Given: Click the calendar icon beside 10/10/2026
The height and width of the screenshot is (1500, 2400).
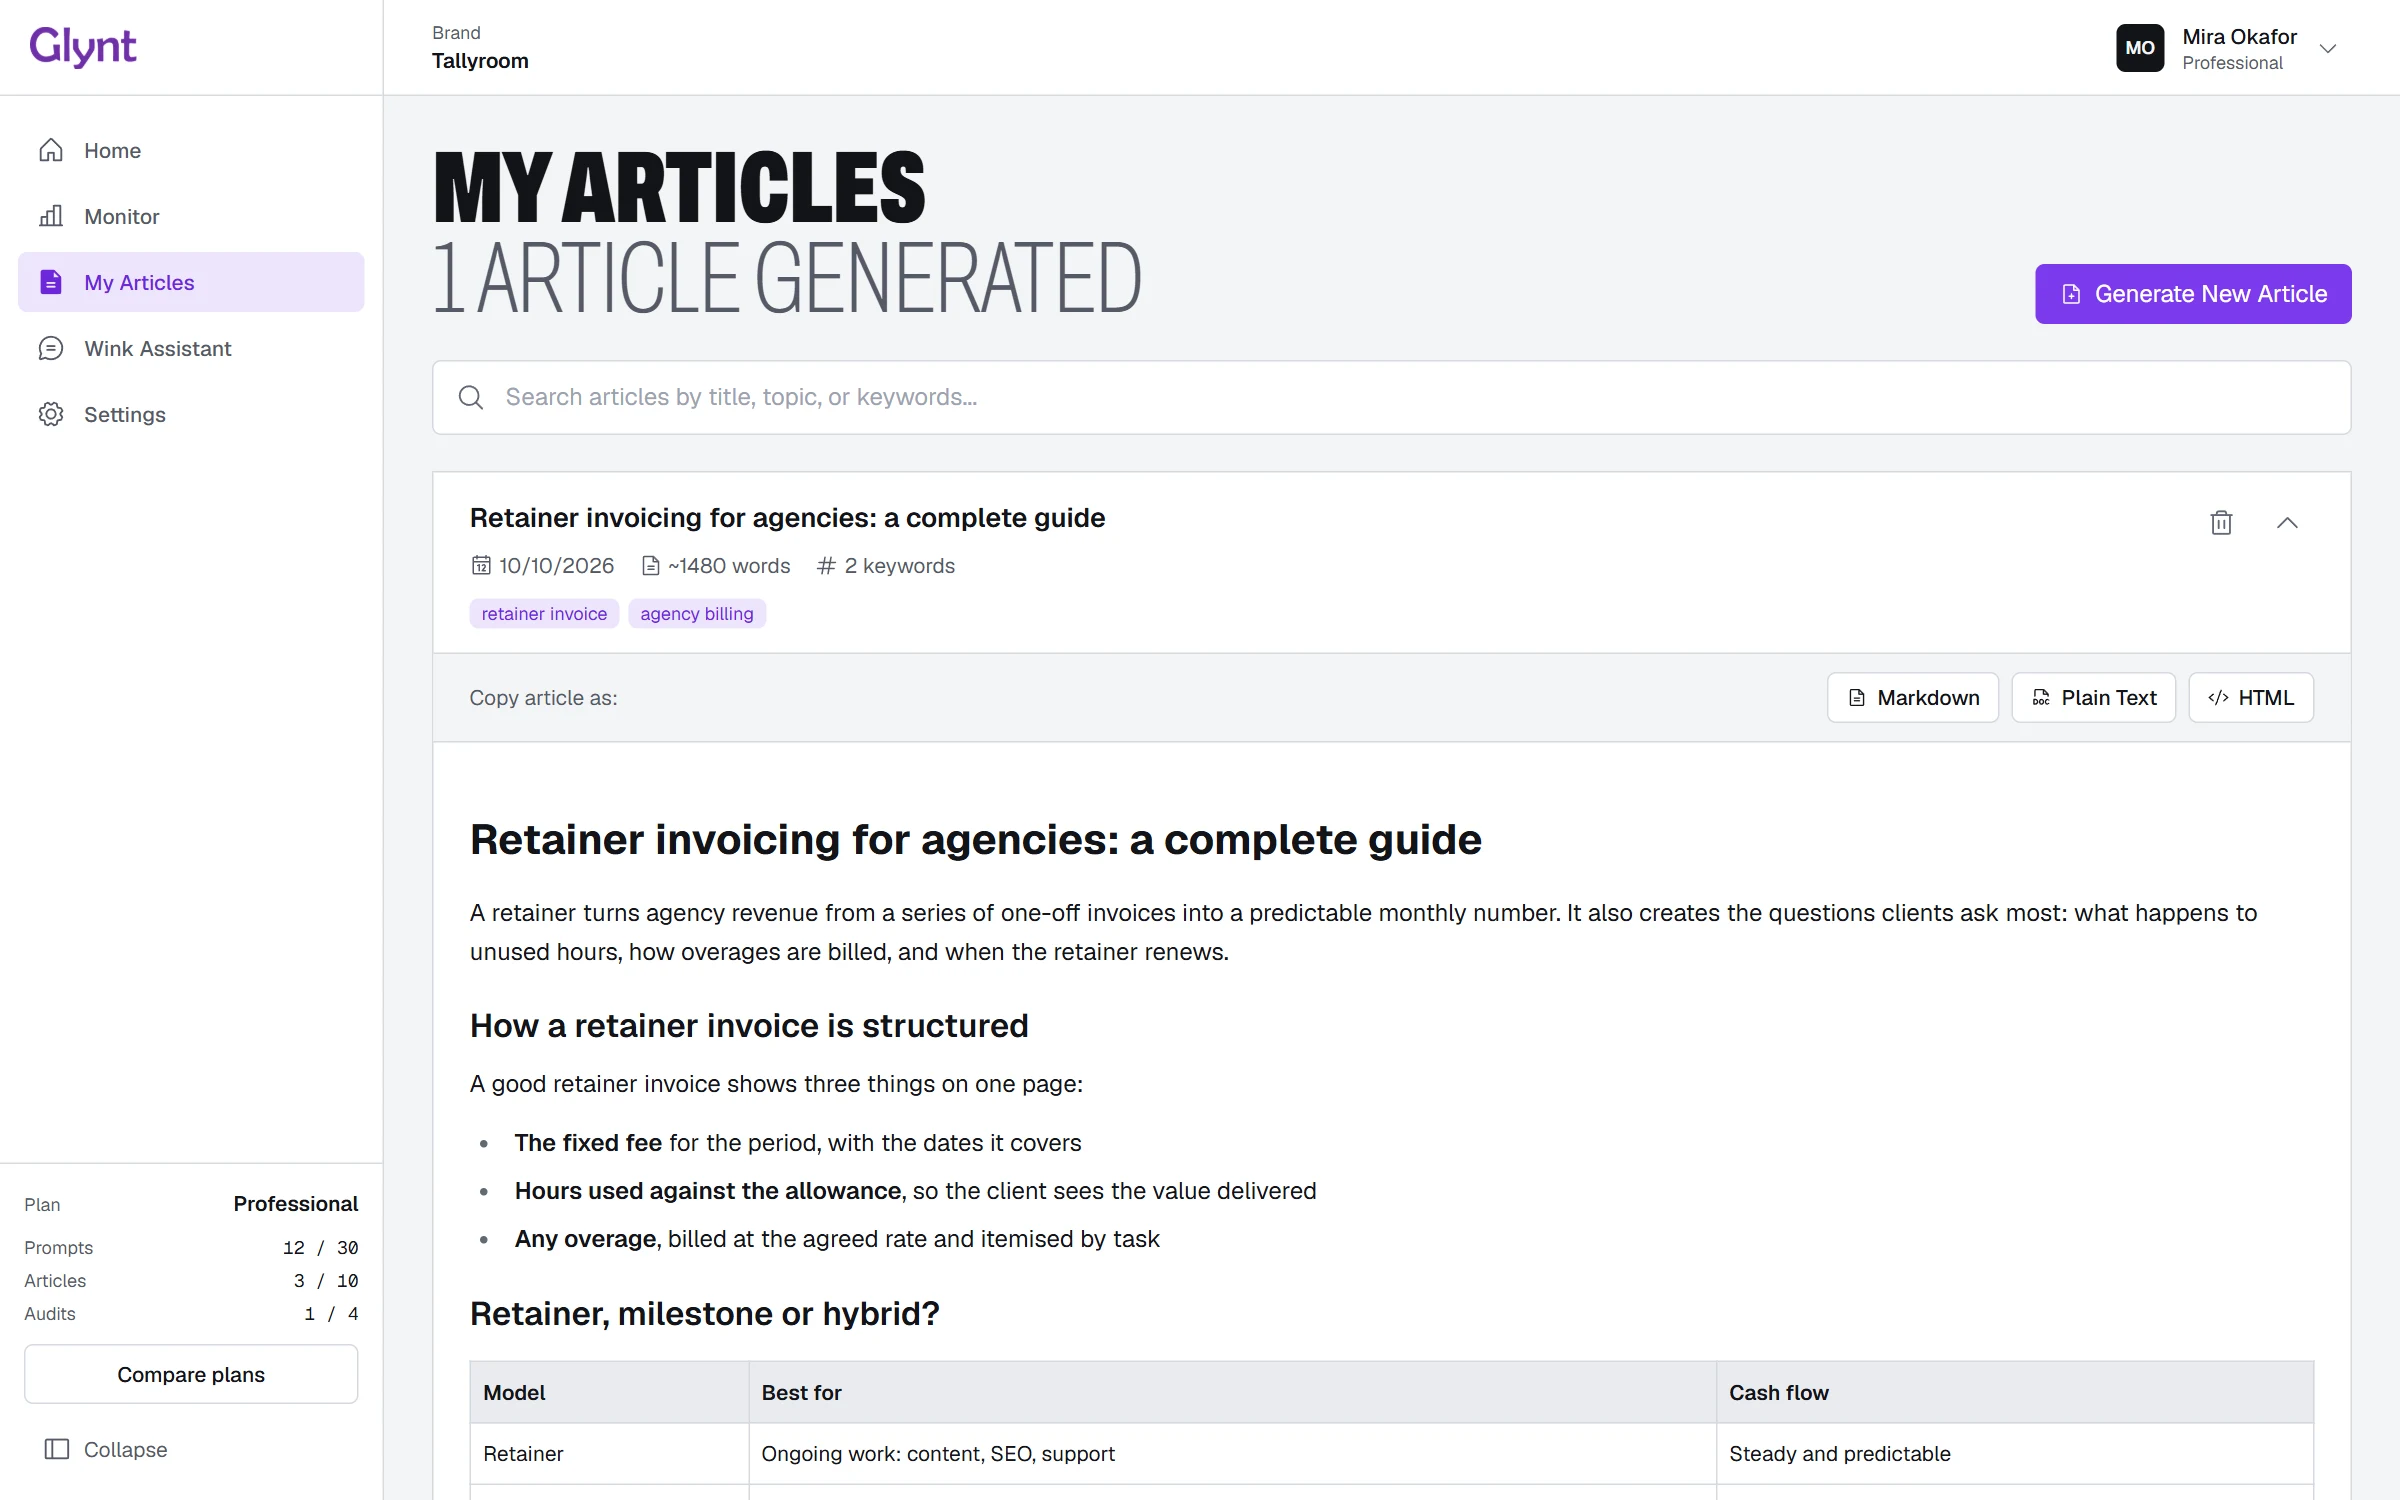Looking at the screenshot, I should 481,565.
